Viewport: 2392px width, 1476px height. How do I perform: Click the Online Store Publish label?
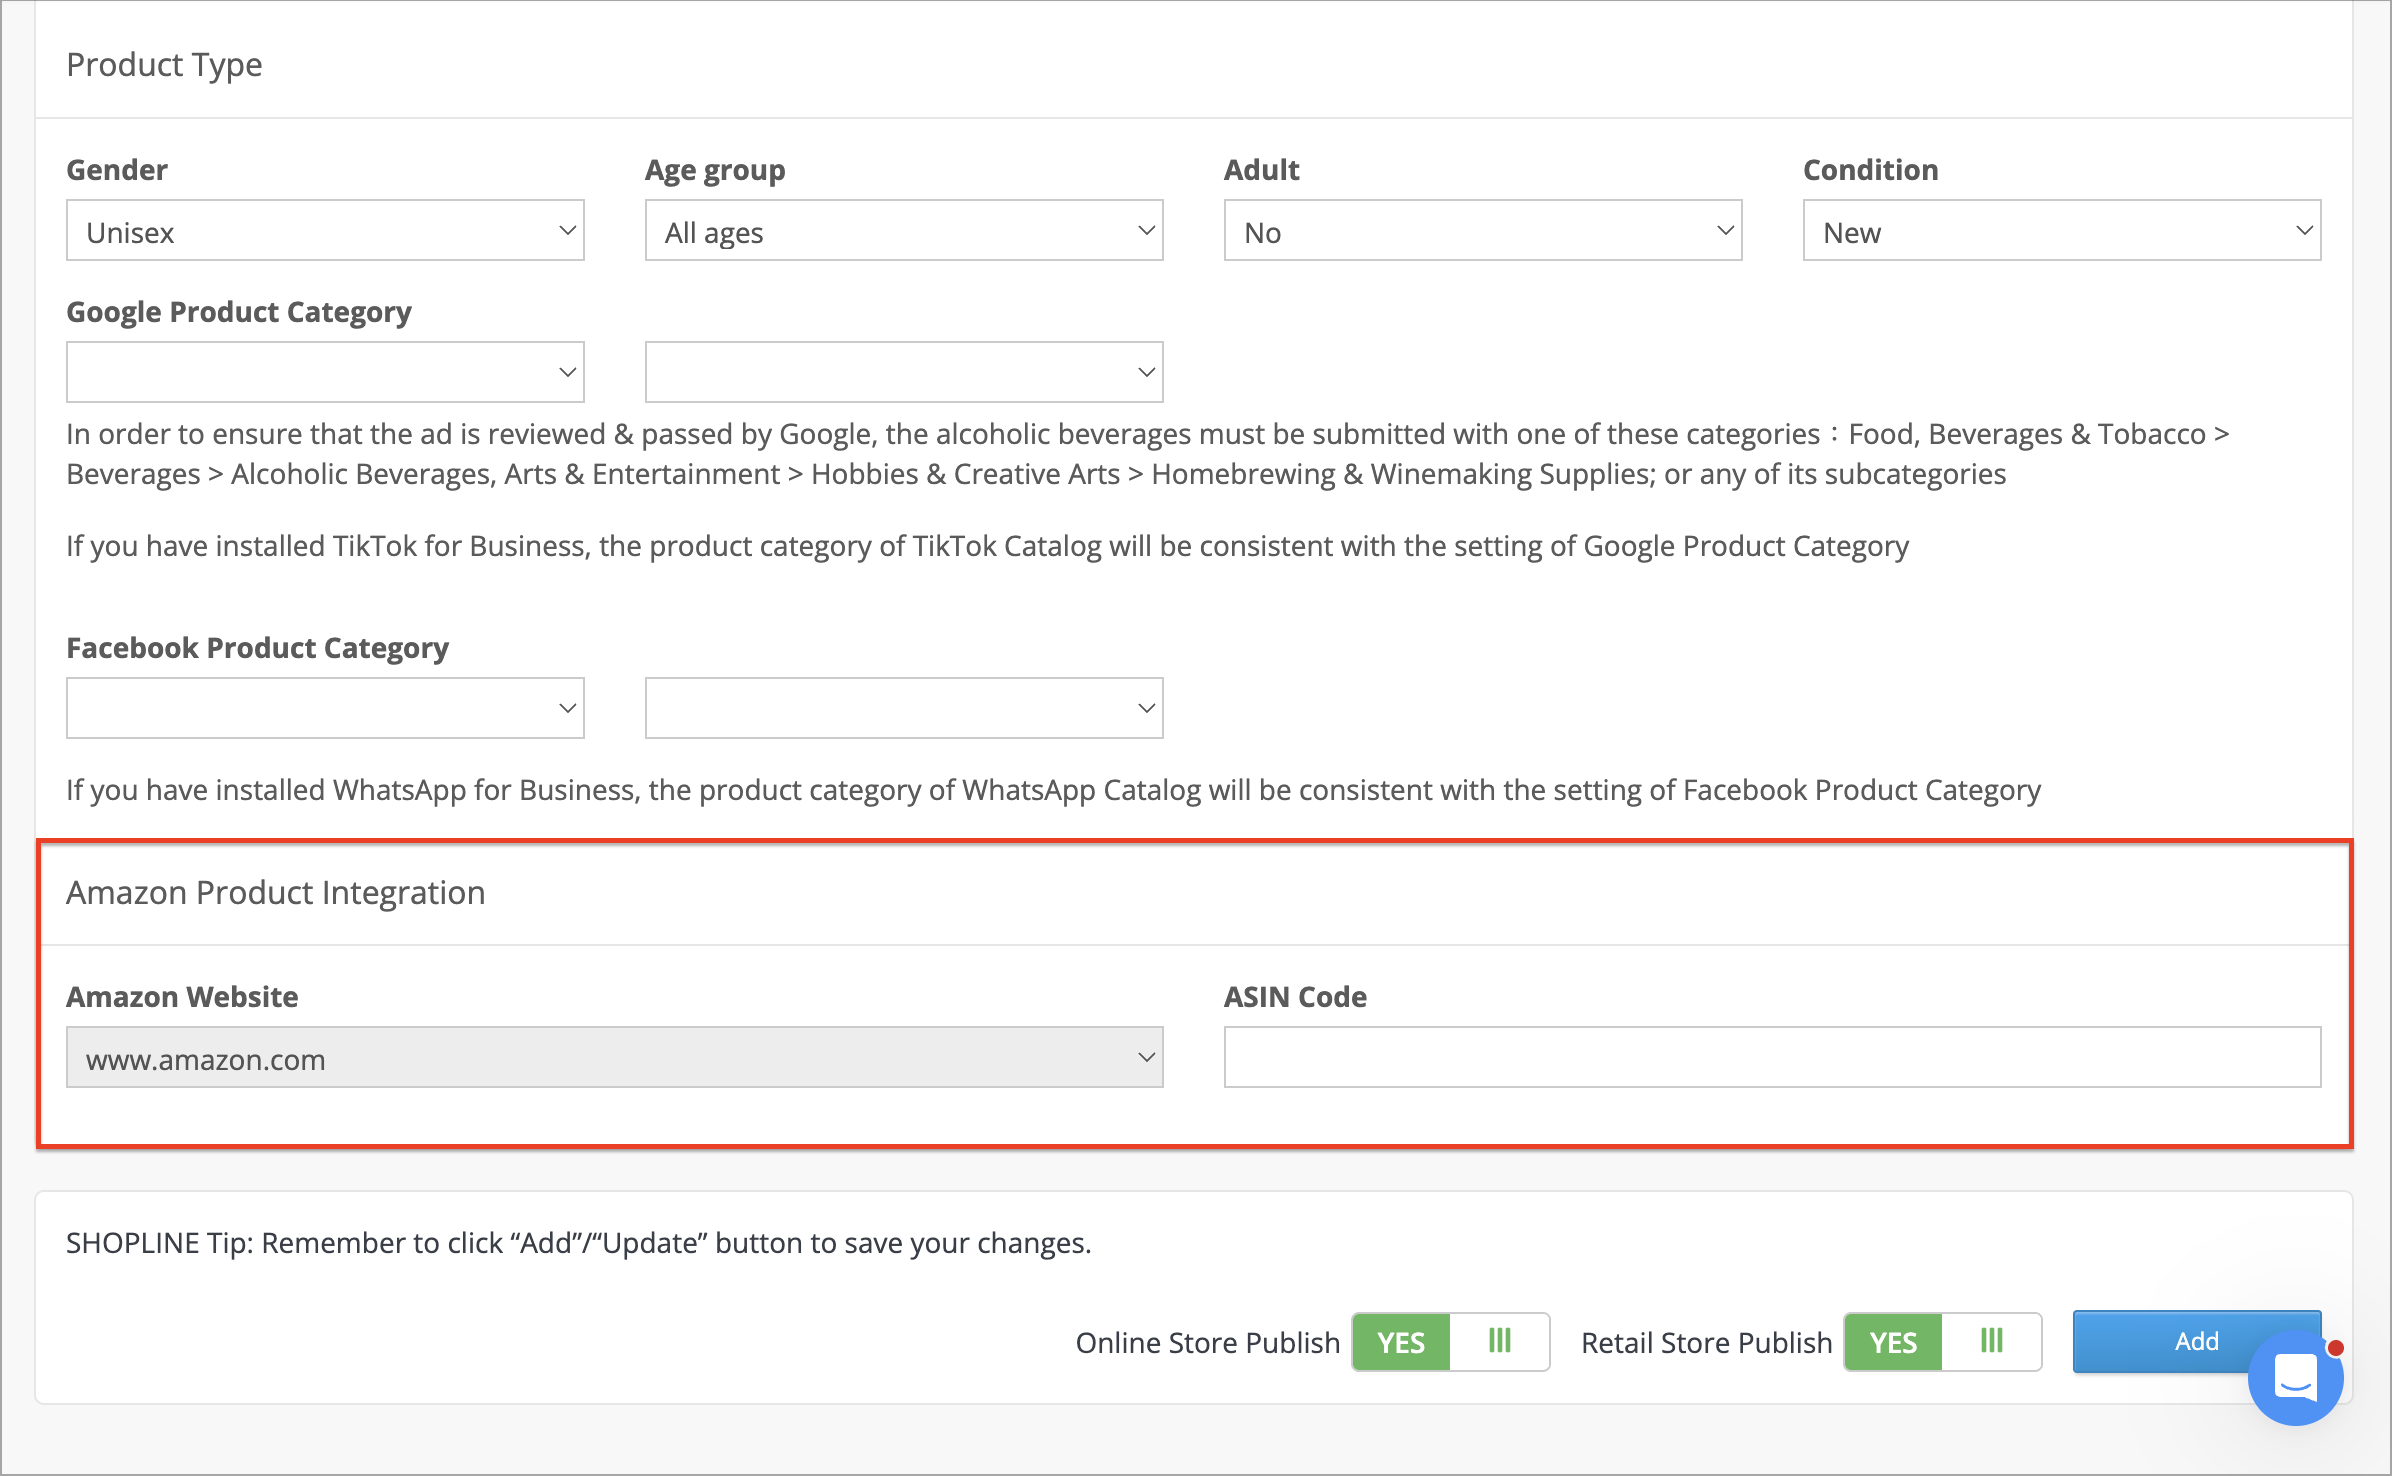[1208, 1343]
